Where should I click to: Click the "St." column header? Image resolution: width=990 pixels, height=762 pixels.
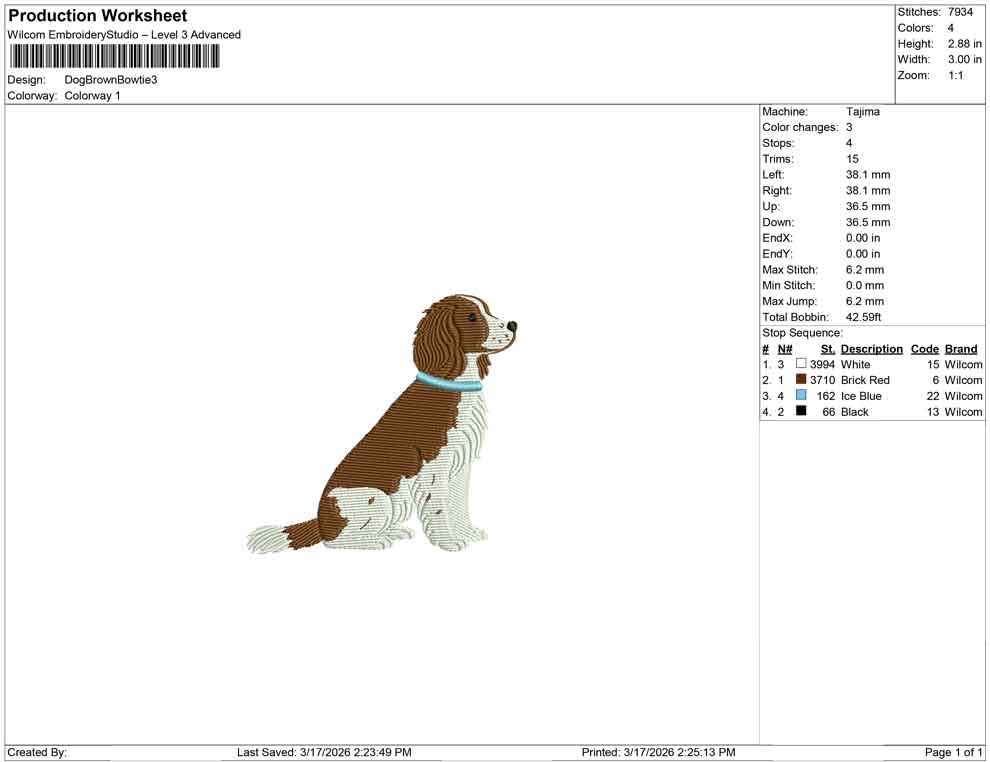827,349
